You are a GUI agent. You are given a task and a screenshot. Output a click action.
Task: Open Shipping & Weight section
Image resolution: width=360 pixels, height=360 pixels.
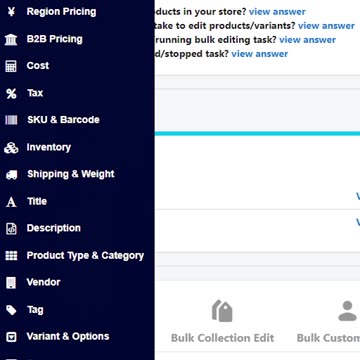71,174
